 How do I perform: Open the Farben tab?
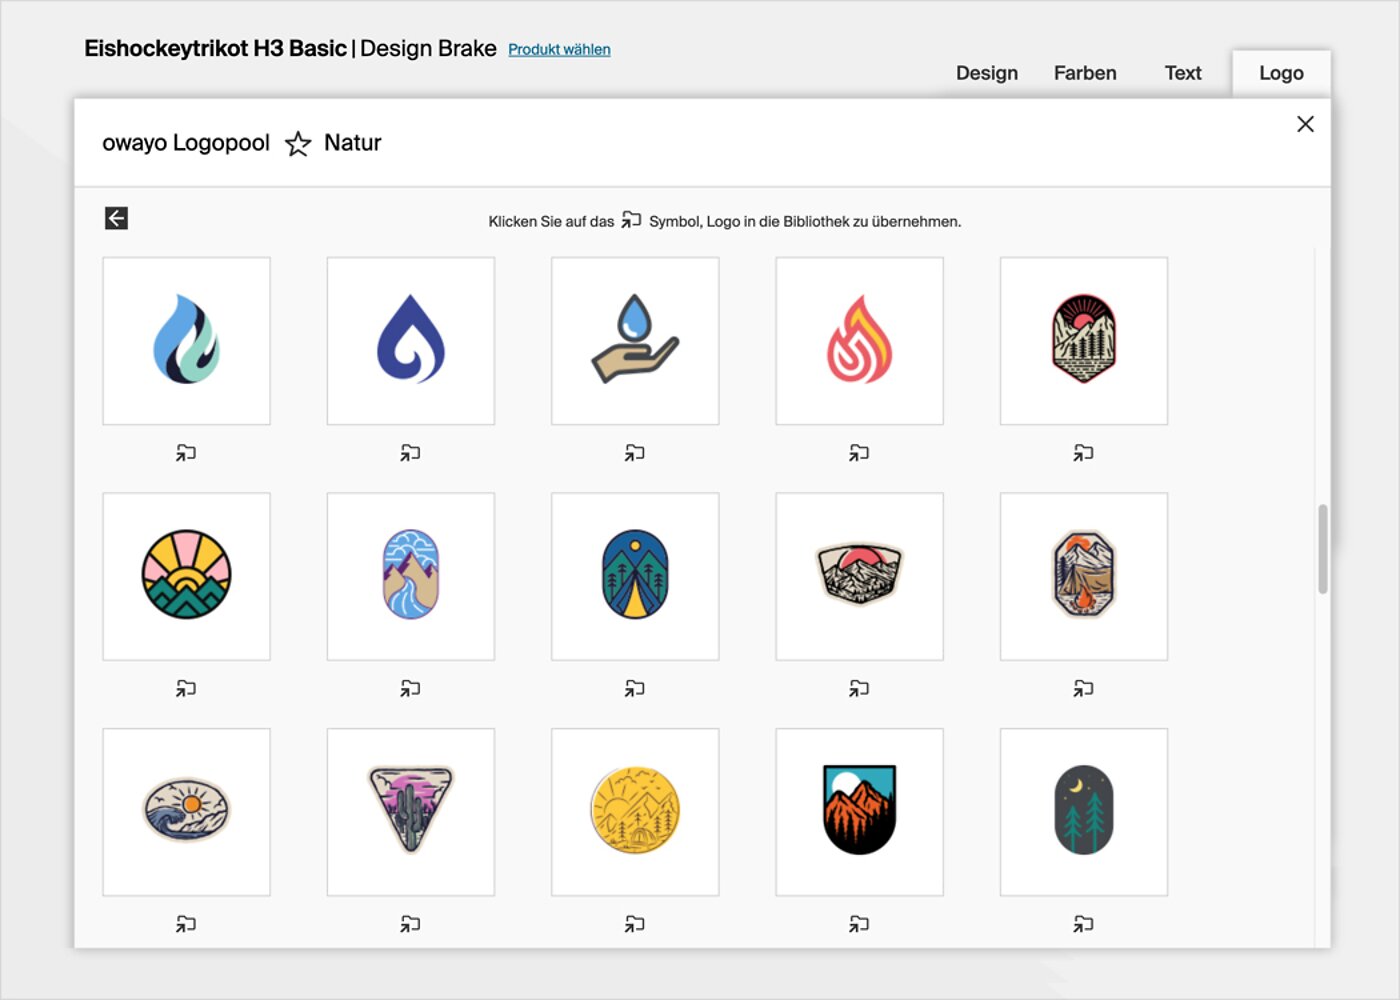1085,73
